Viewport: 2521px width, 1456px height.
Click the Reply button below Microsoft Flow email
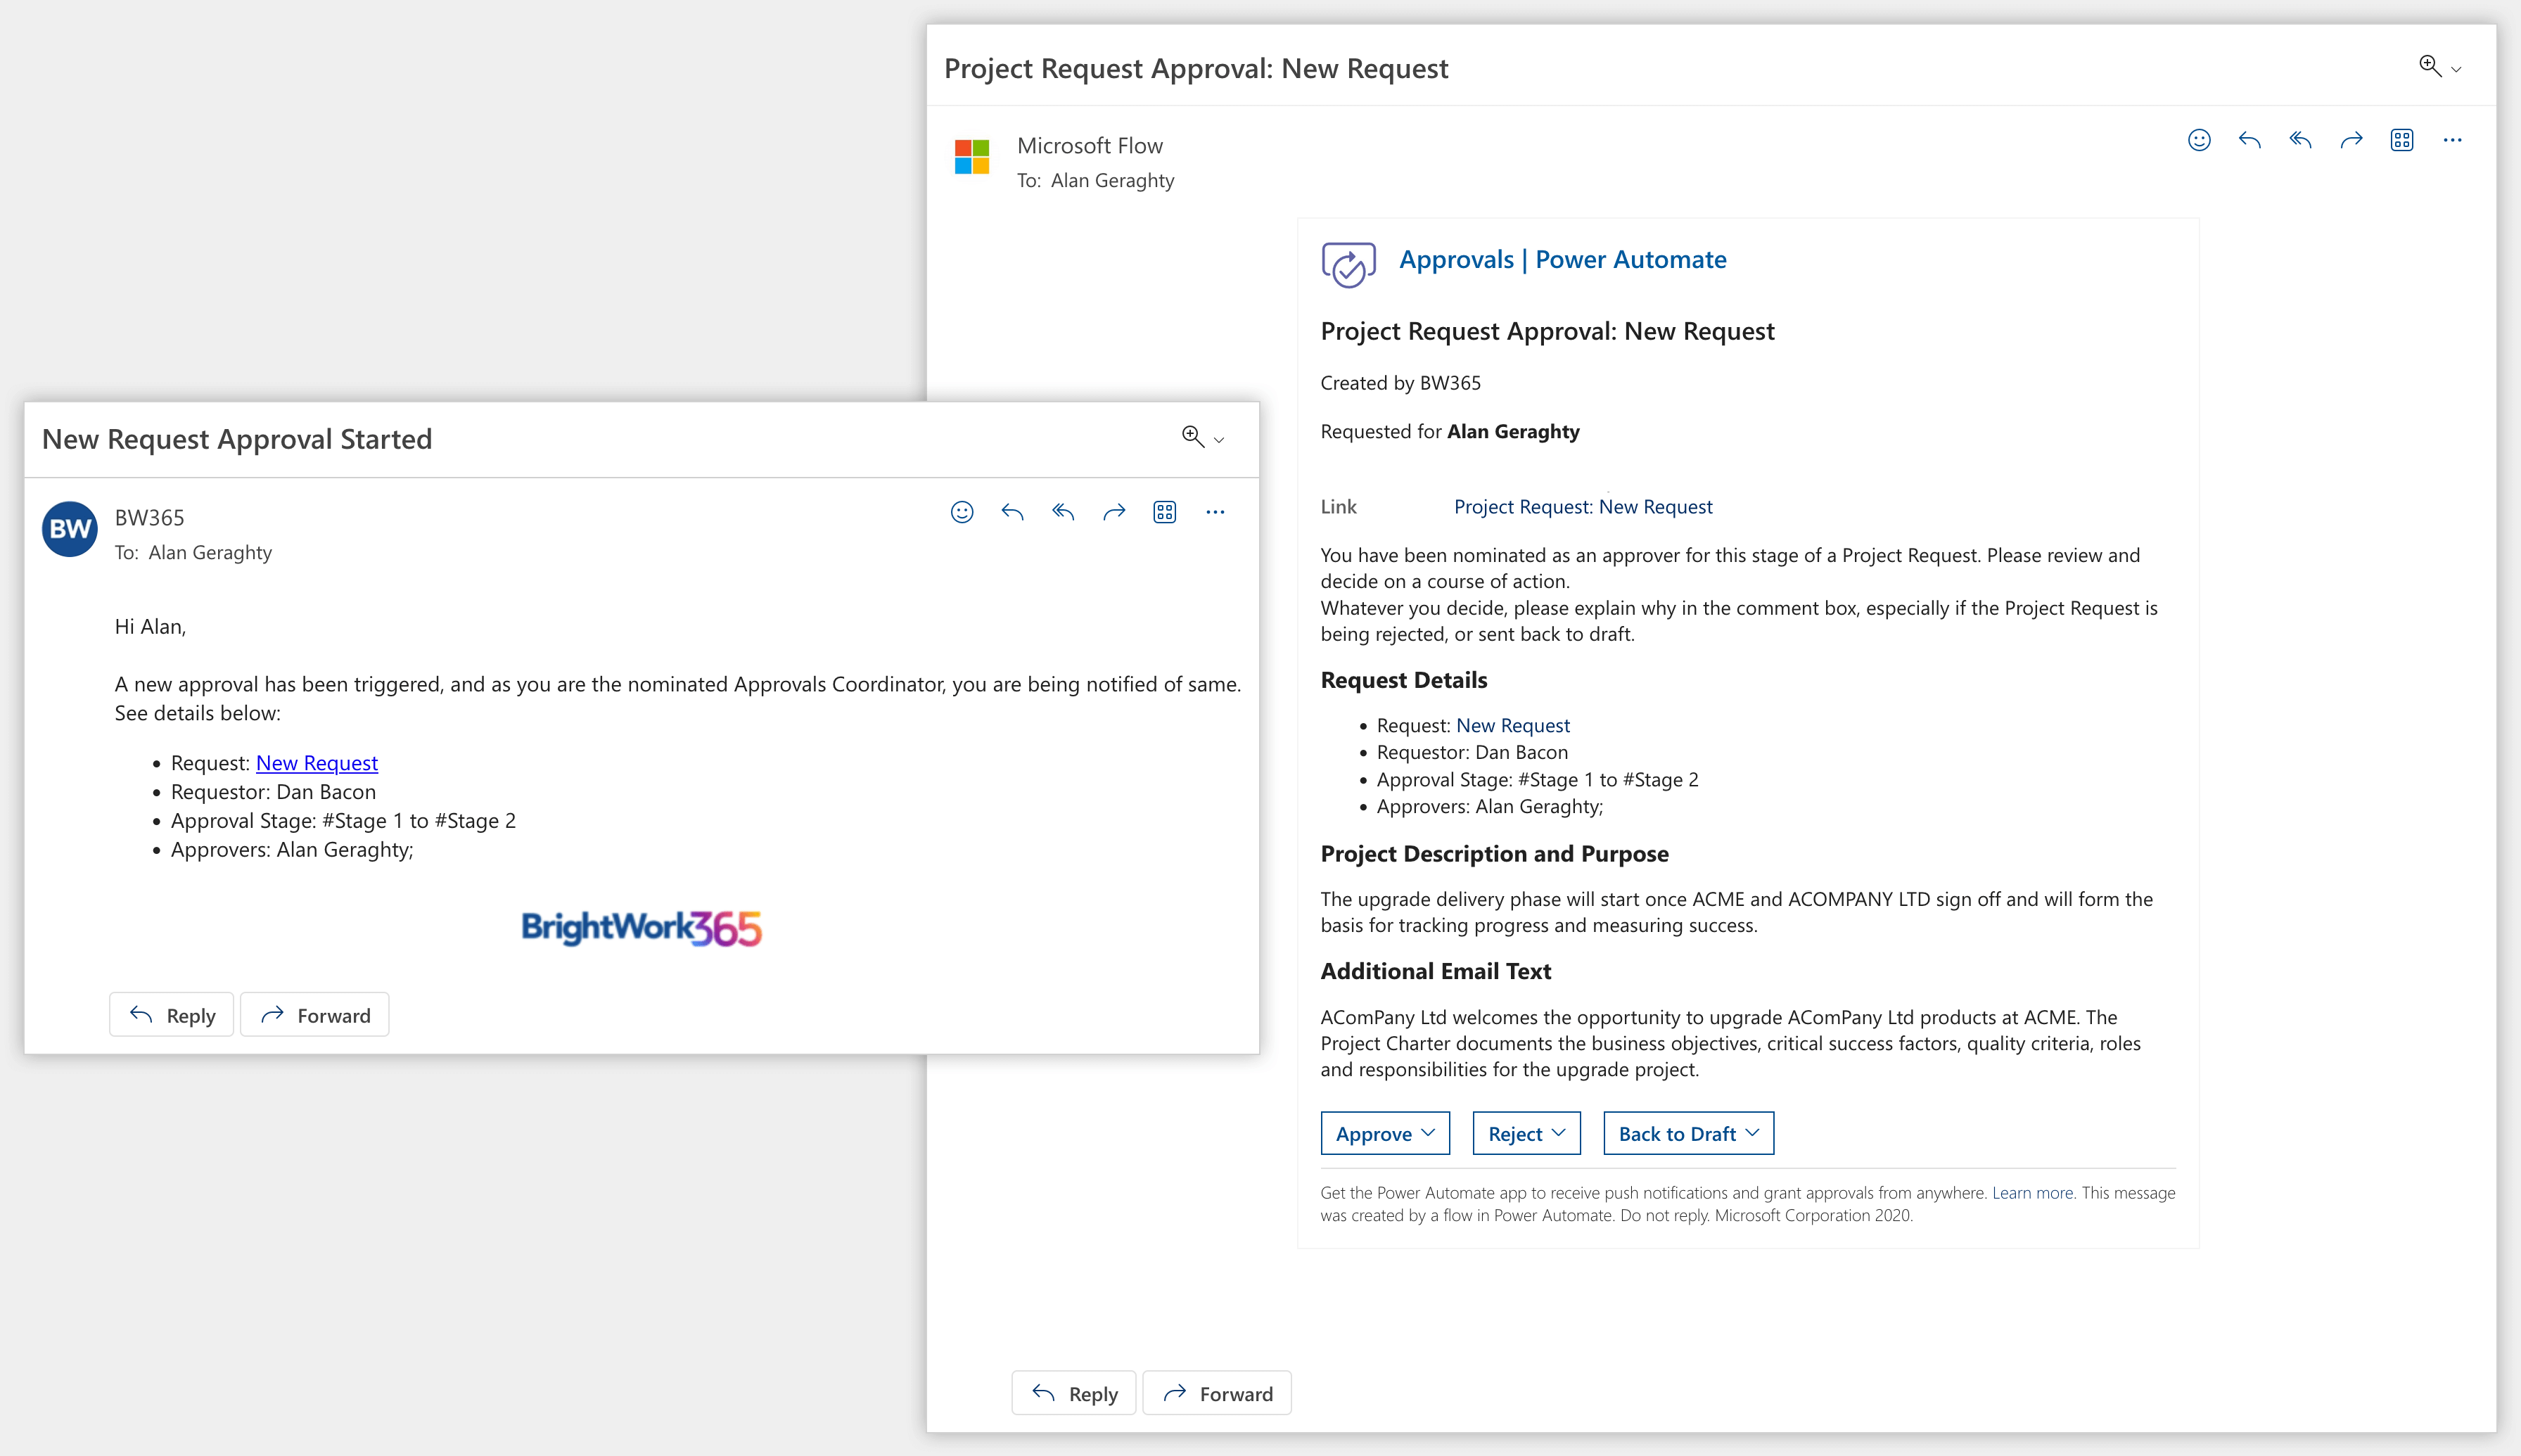[1074, 1393]
